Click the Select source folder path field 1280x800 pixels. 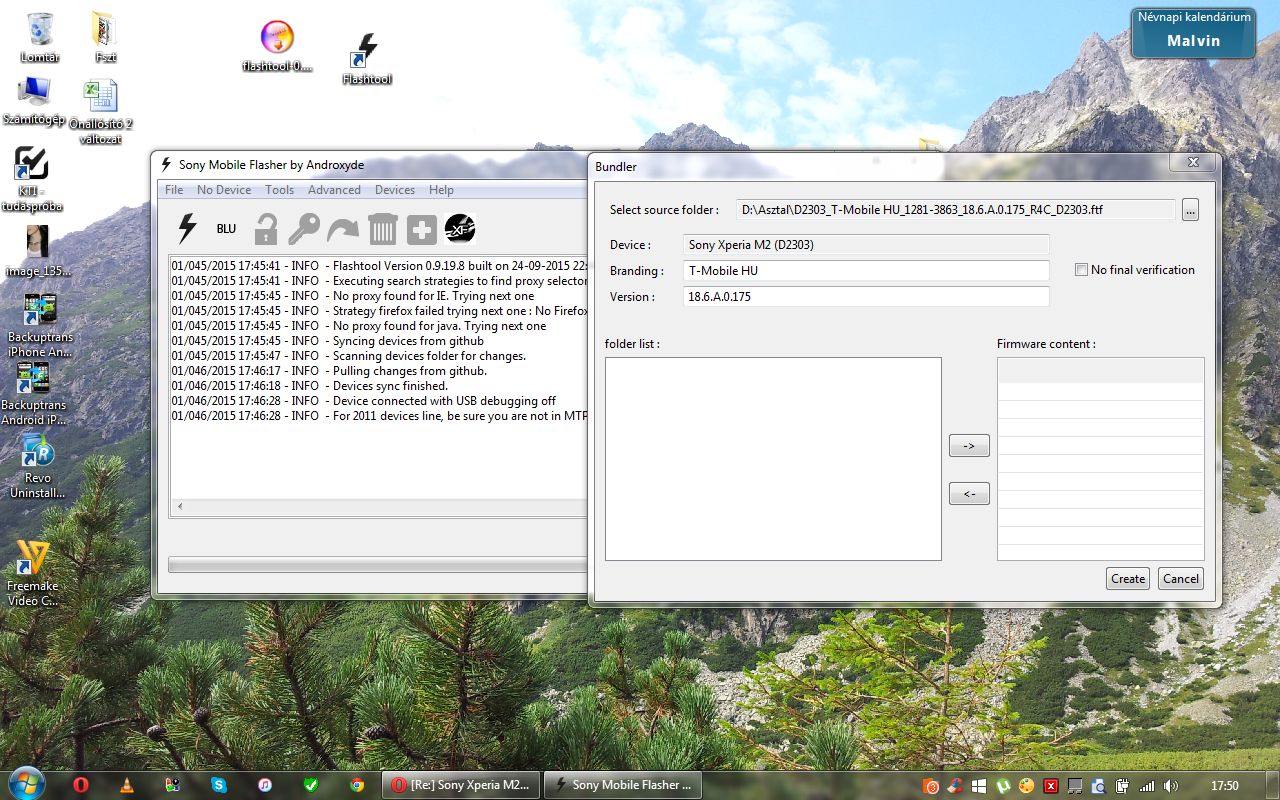[955, 210]
